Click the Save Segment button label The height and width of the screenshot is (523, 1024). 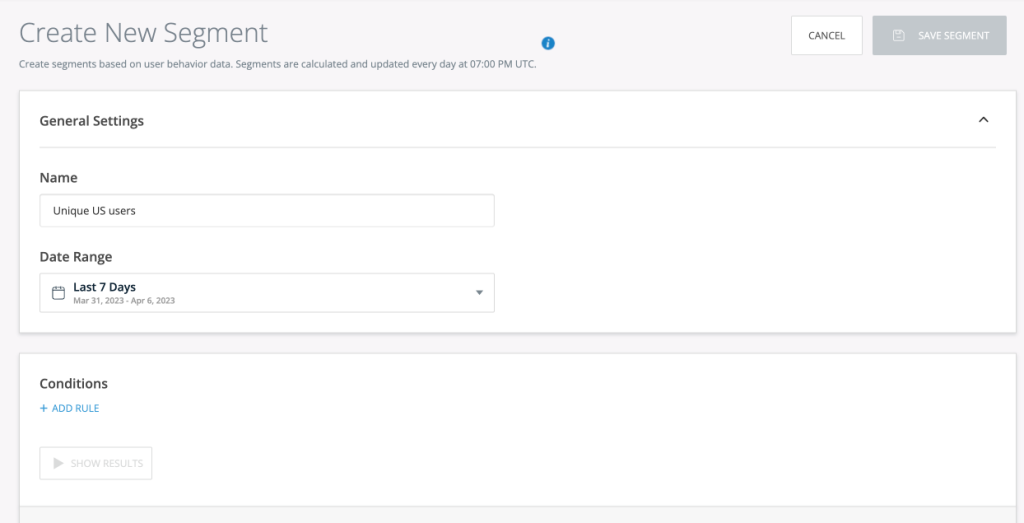(953, 36)
